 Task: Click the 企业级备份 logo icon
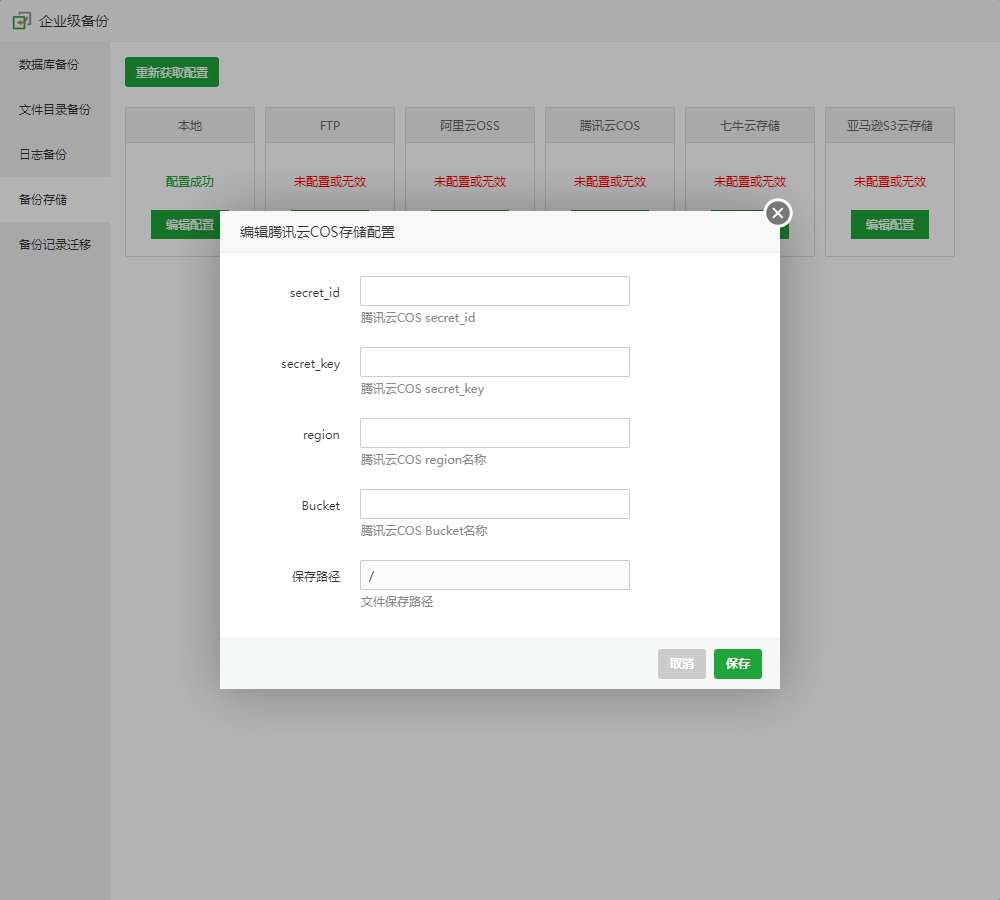(21, 20)
